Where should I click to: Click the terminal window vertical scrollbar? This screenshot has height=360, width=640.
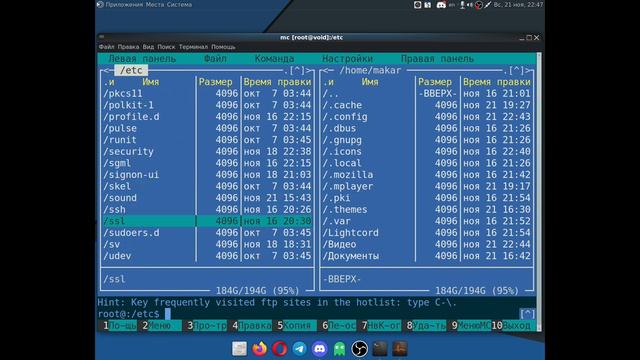(x=539, y=192)
